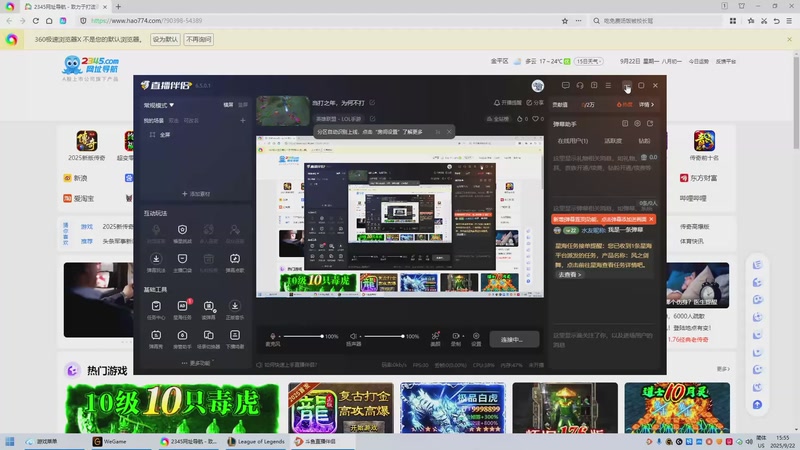800x450 pixels.
Task: Click the pop-out icon in the 弹幕助手 header
Action: 650,123
